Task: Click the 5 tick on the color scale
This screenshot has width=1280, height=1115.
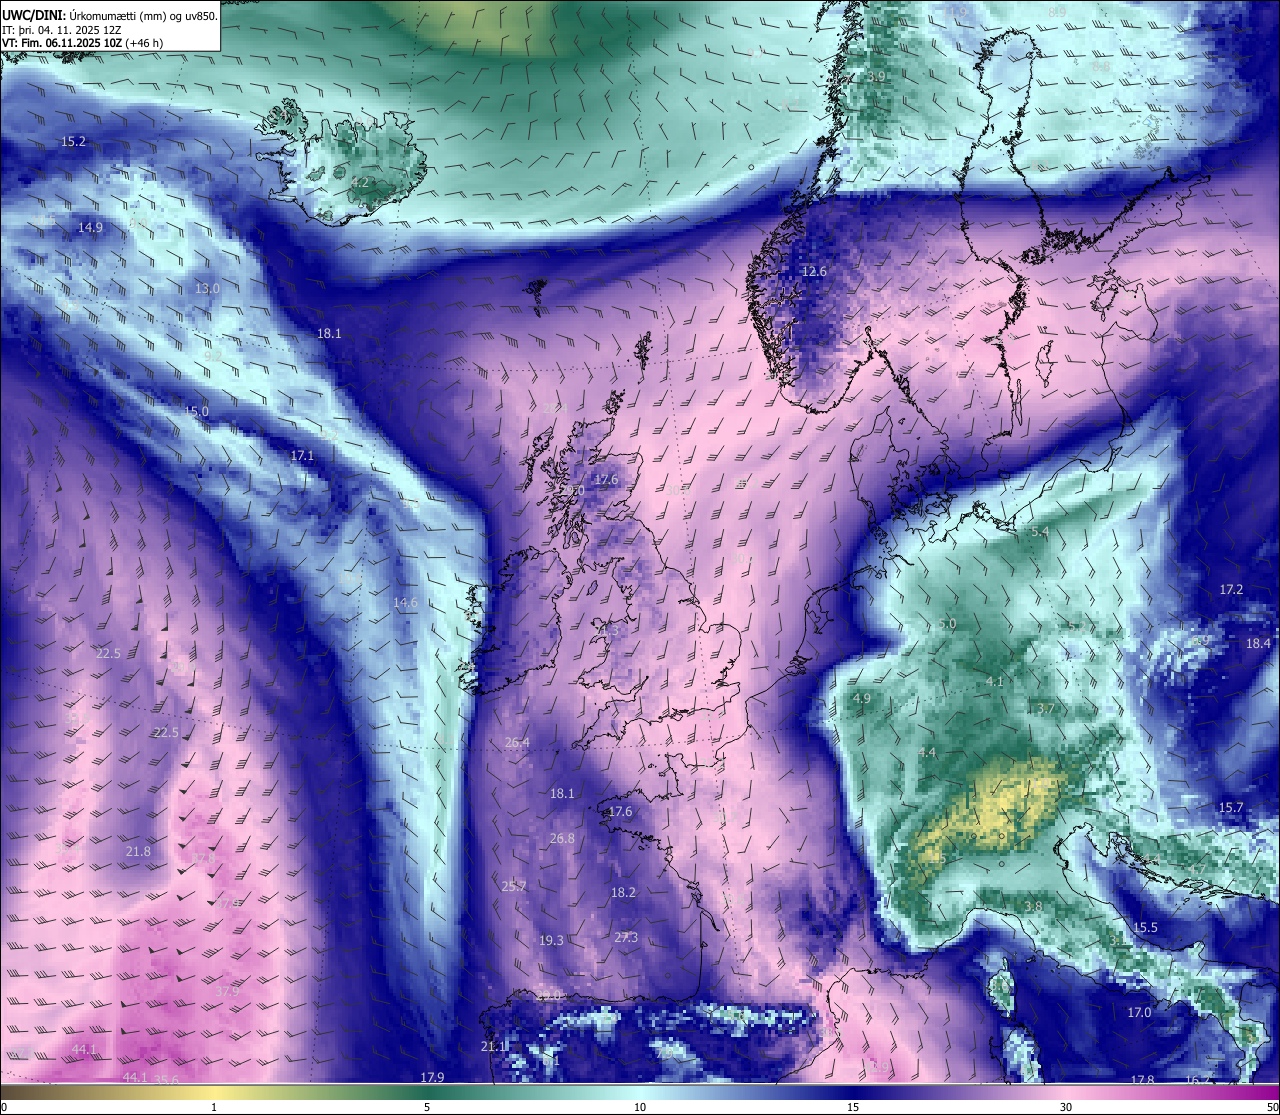Action: tap(427, 1107)
